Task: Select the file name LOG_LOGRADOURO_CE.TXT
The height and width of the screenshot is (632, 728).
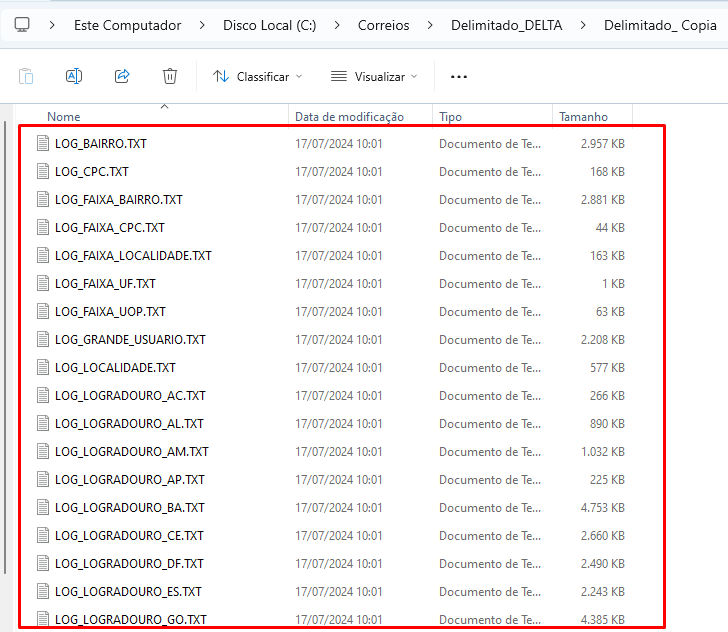Action: (129, 536)
